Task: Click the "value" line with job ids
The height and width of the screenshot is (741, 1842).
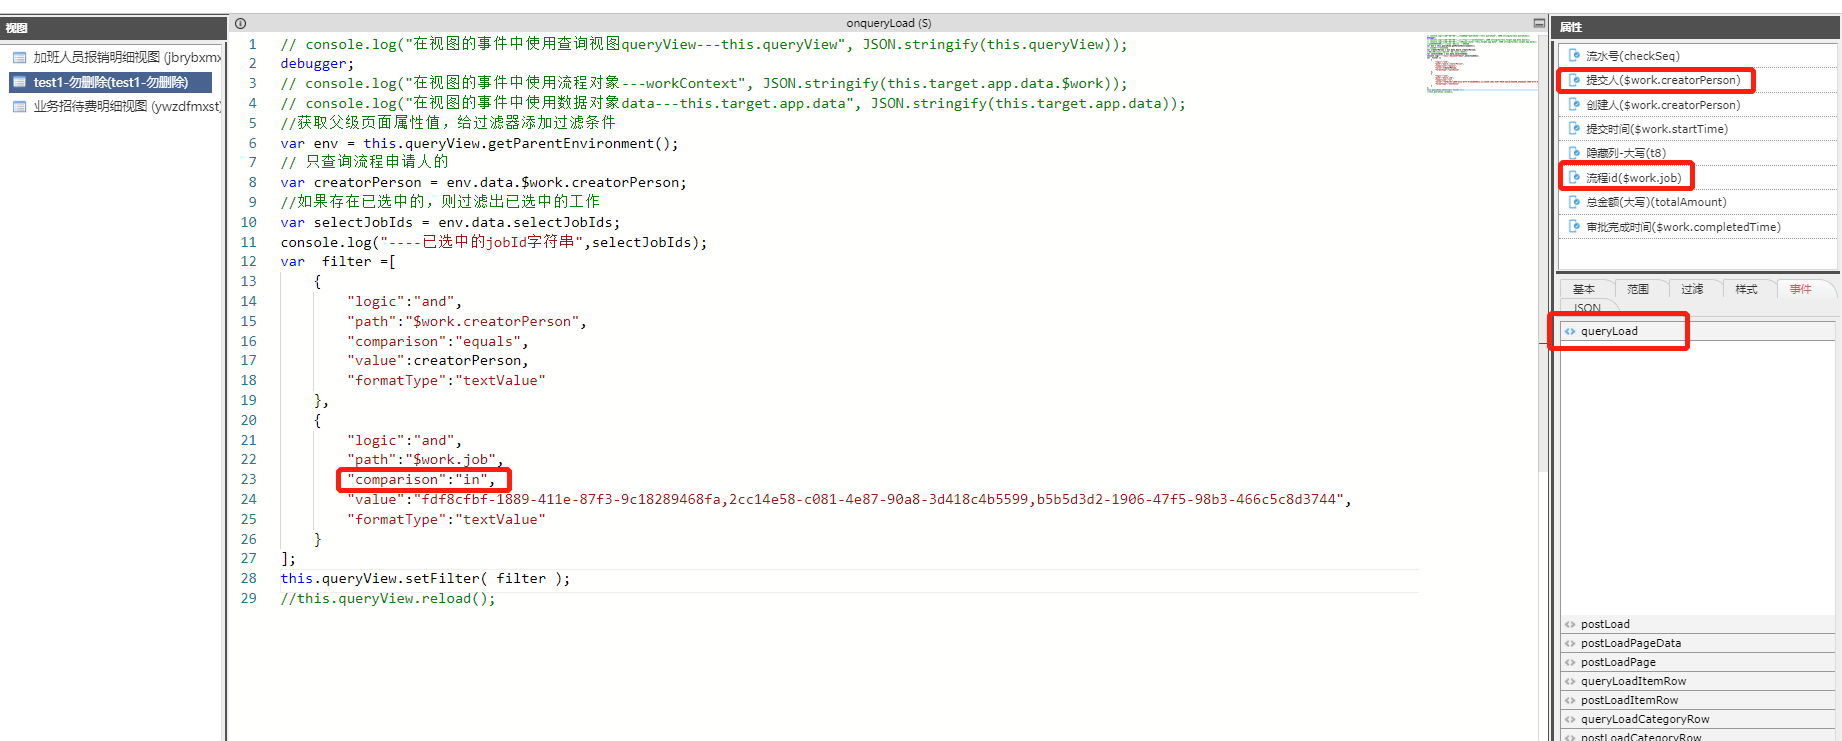Action: click(849, 500)
